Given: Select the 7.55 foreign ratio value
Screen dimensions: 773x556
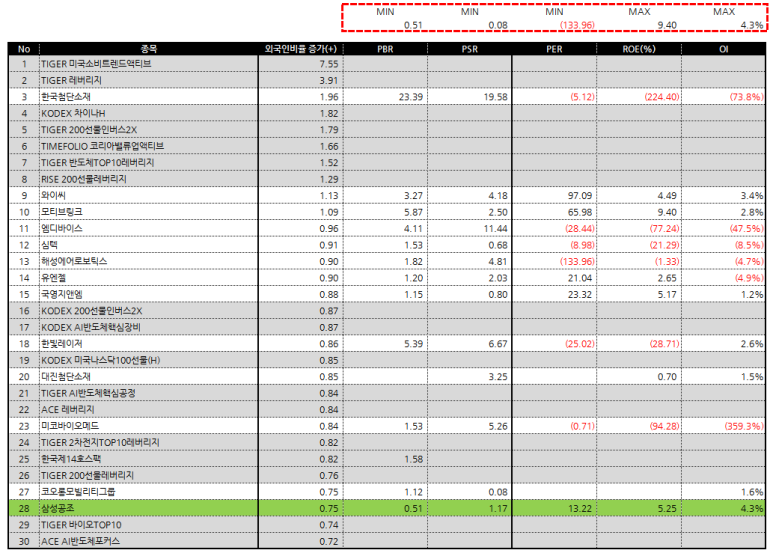Looking at the screenshot, I should (x=329, y=64).
